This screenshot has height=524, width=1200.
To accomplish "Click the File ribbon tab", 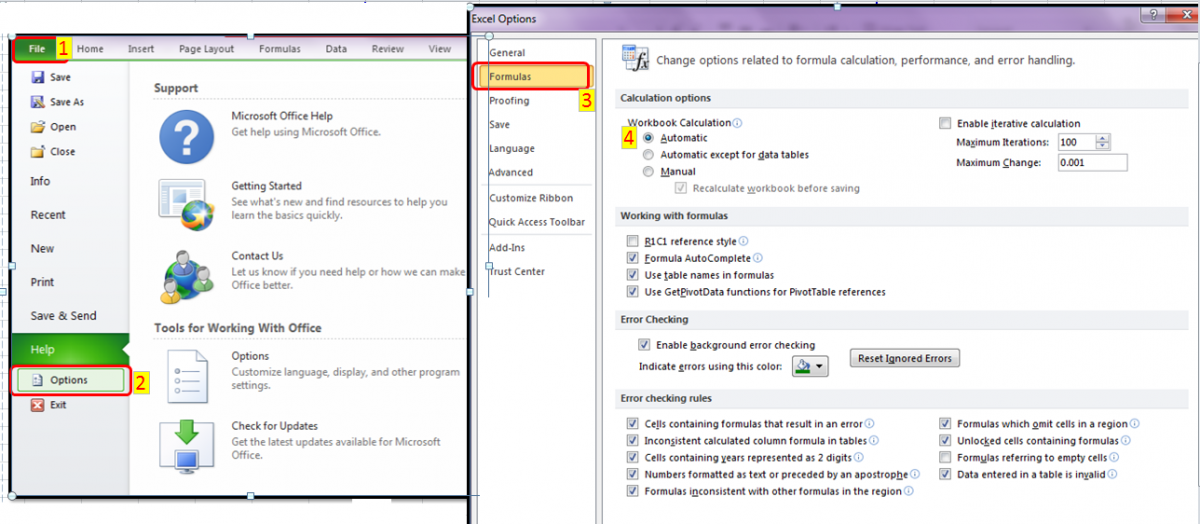I will pos(37,48).
